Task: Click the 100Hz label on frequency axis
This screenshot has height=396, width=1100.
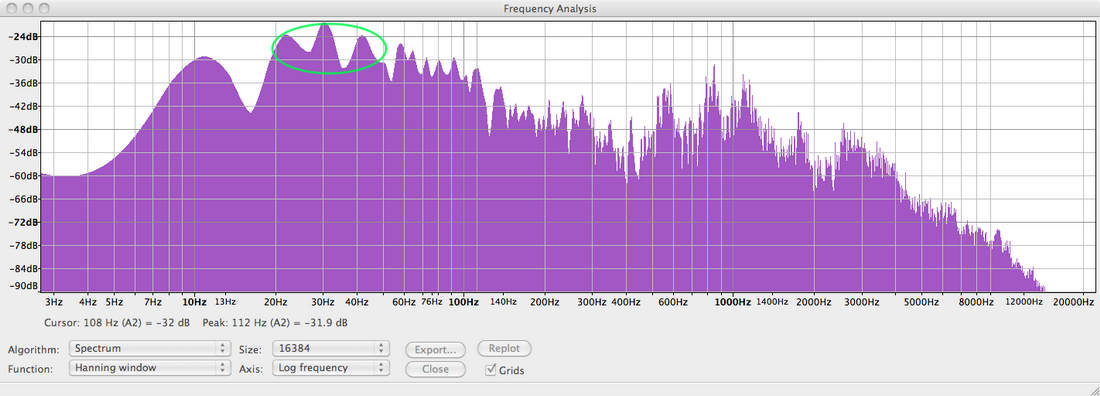Action: [464, 302]
